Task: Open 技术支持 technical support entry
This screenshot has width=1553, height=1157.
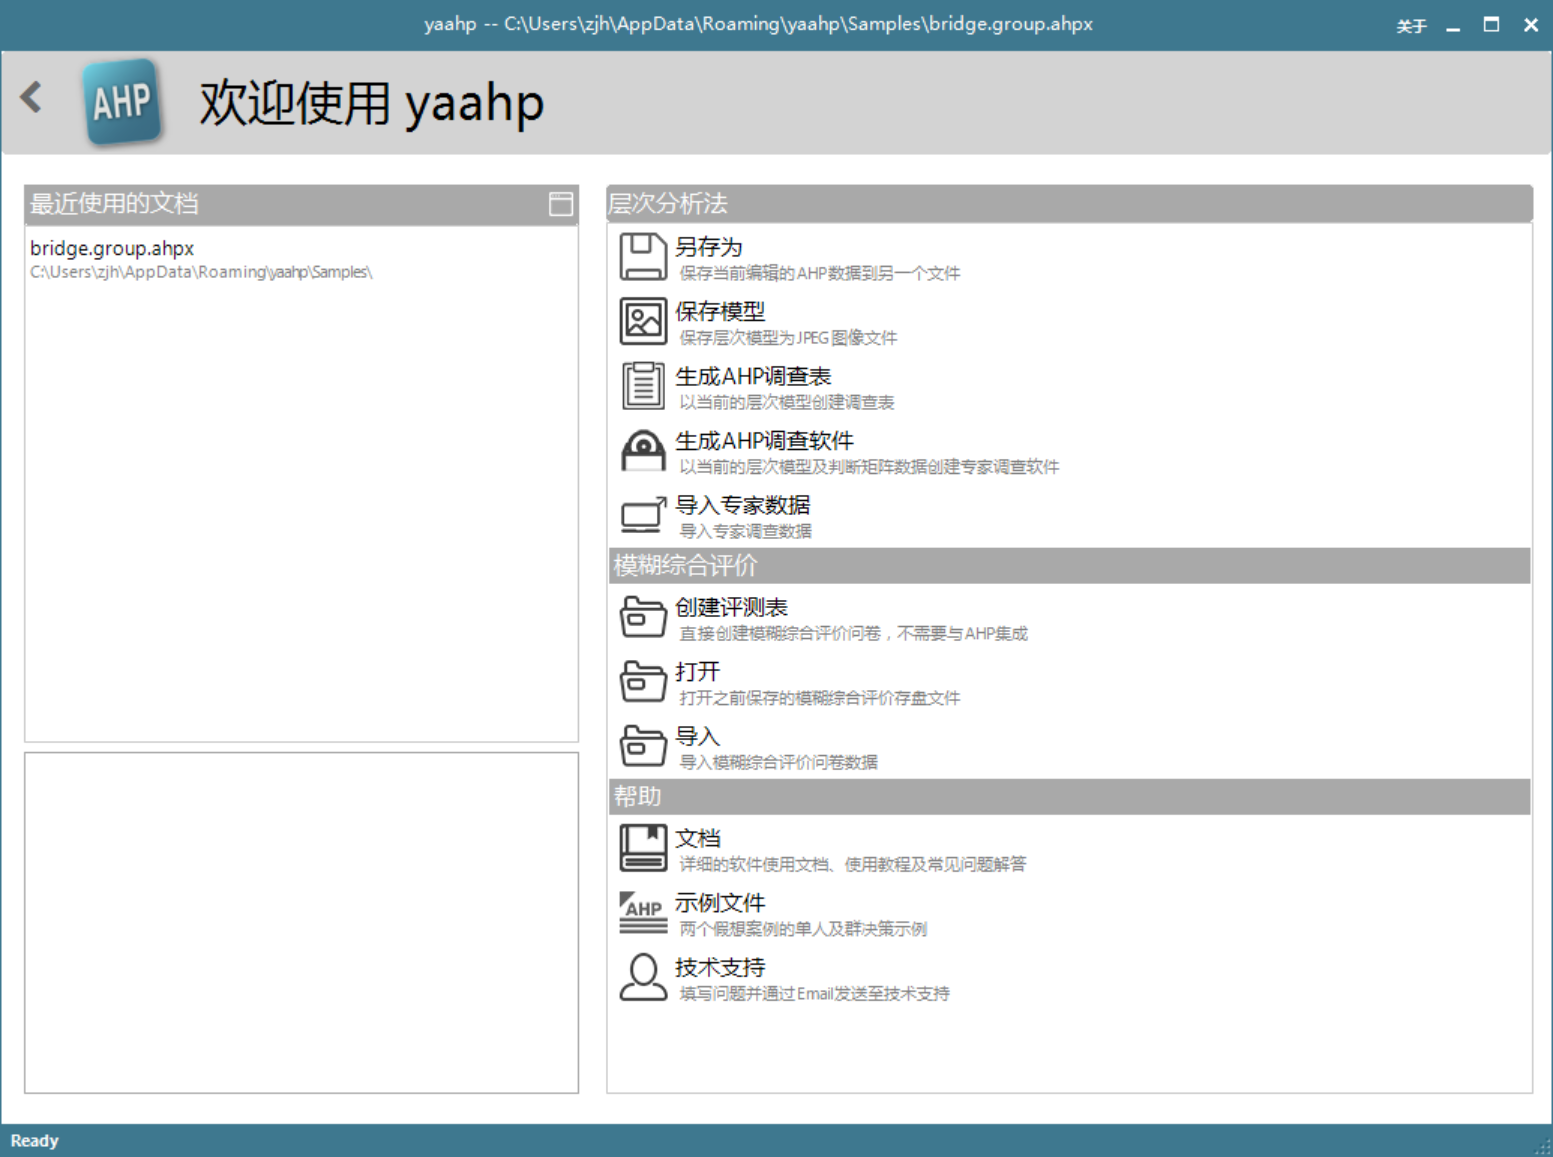Action: point(720,967)
